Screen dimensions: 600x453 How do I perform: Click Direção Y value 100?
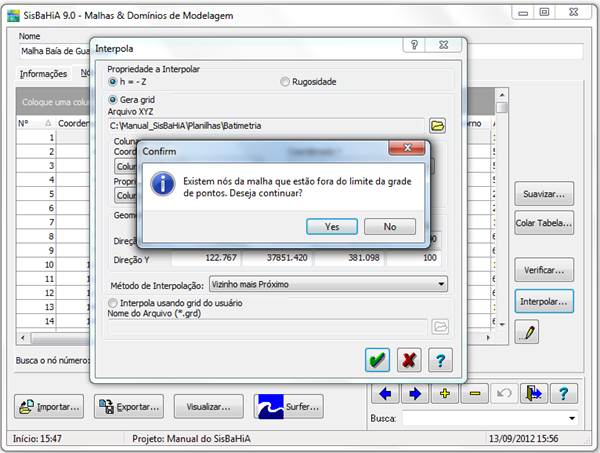tap(414, 258)
